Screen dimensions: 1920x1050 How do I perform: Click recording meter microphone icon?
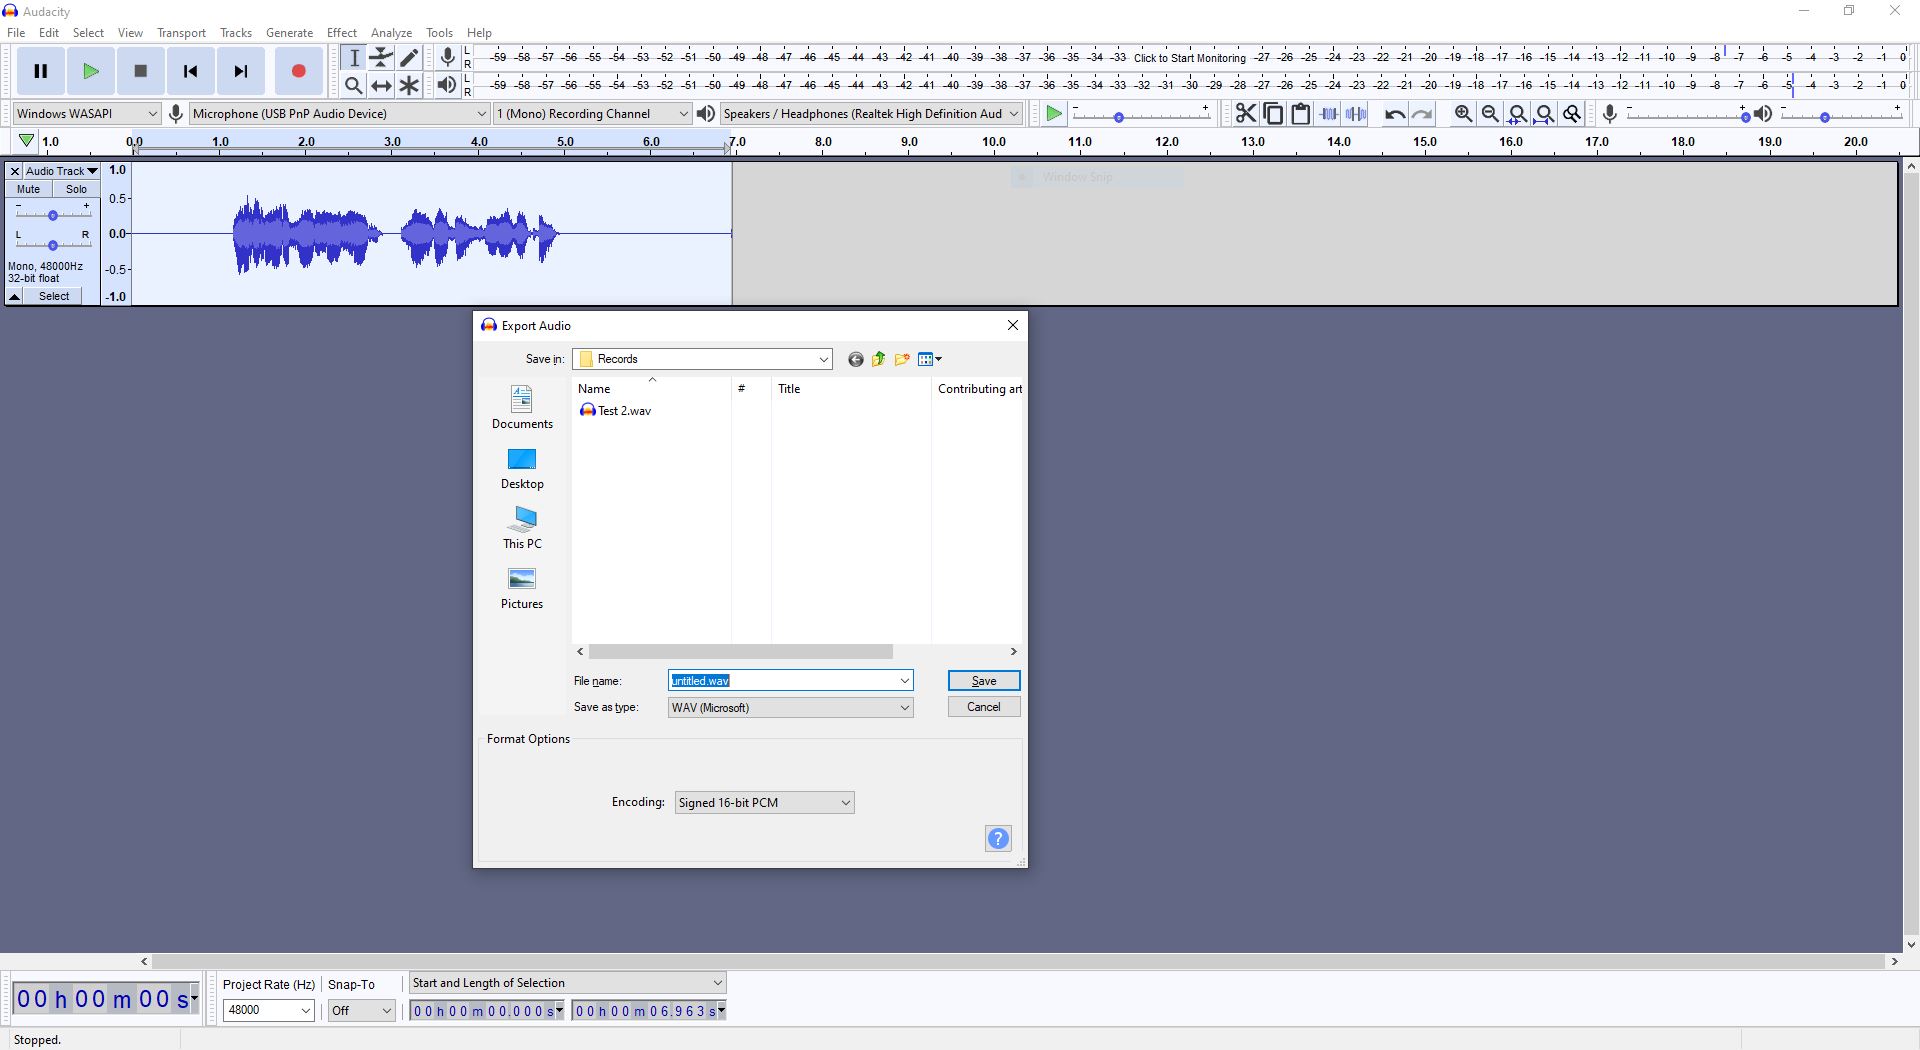point(448,58)
